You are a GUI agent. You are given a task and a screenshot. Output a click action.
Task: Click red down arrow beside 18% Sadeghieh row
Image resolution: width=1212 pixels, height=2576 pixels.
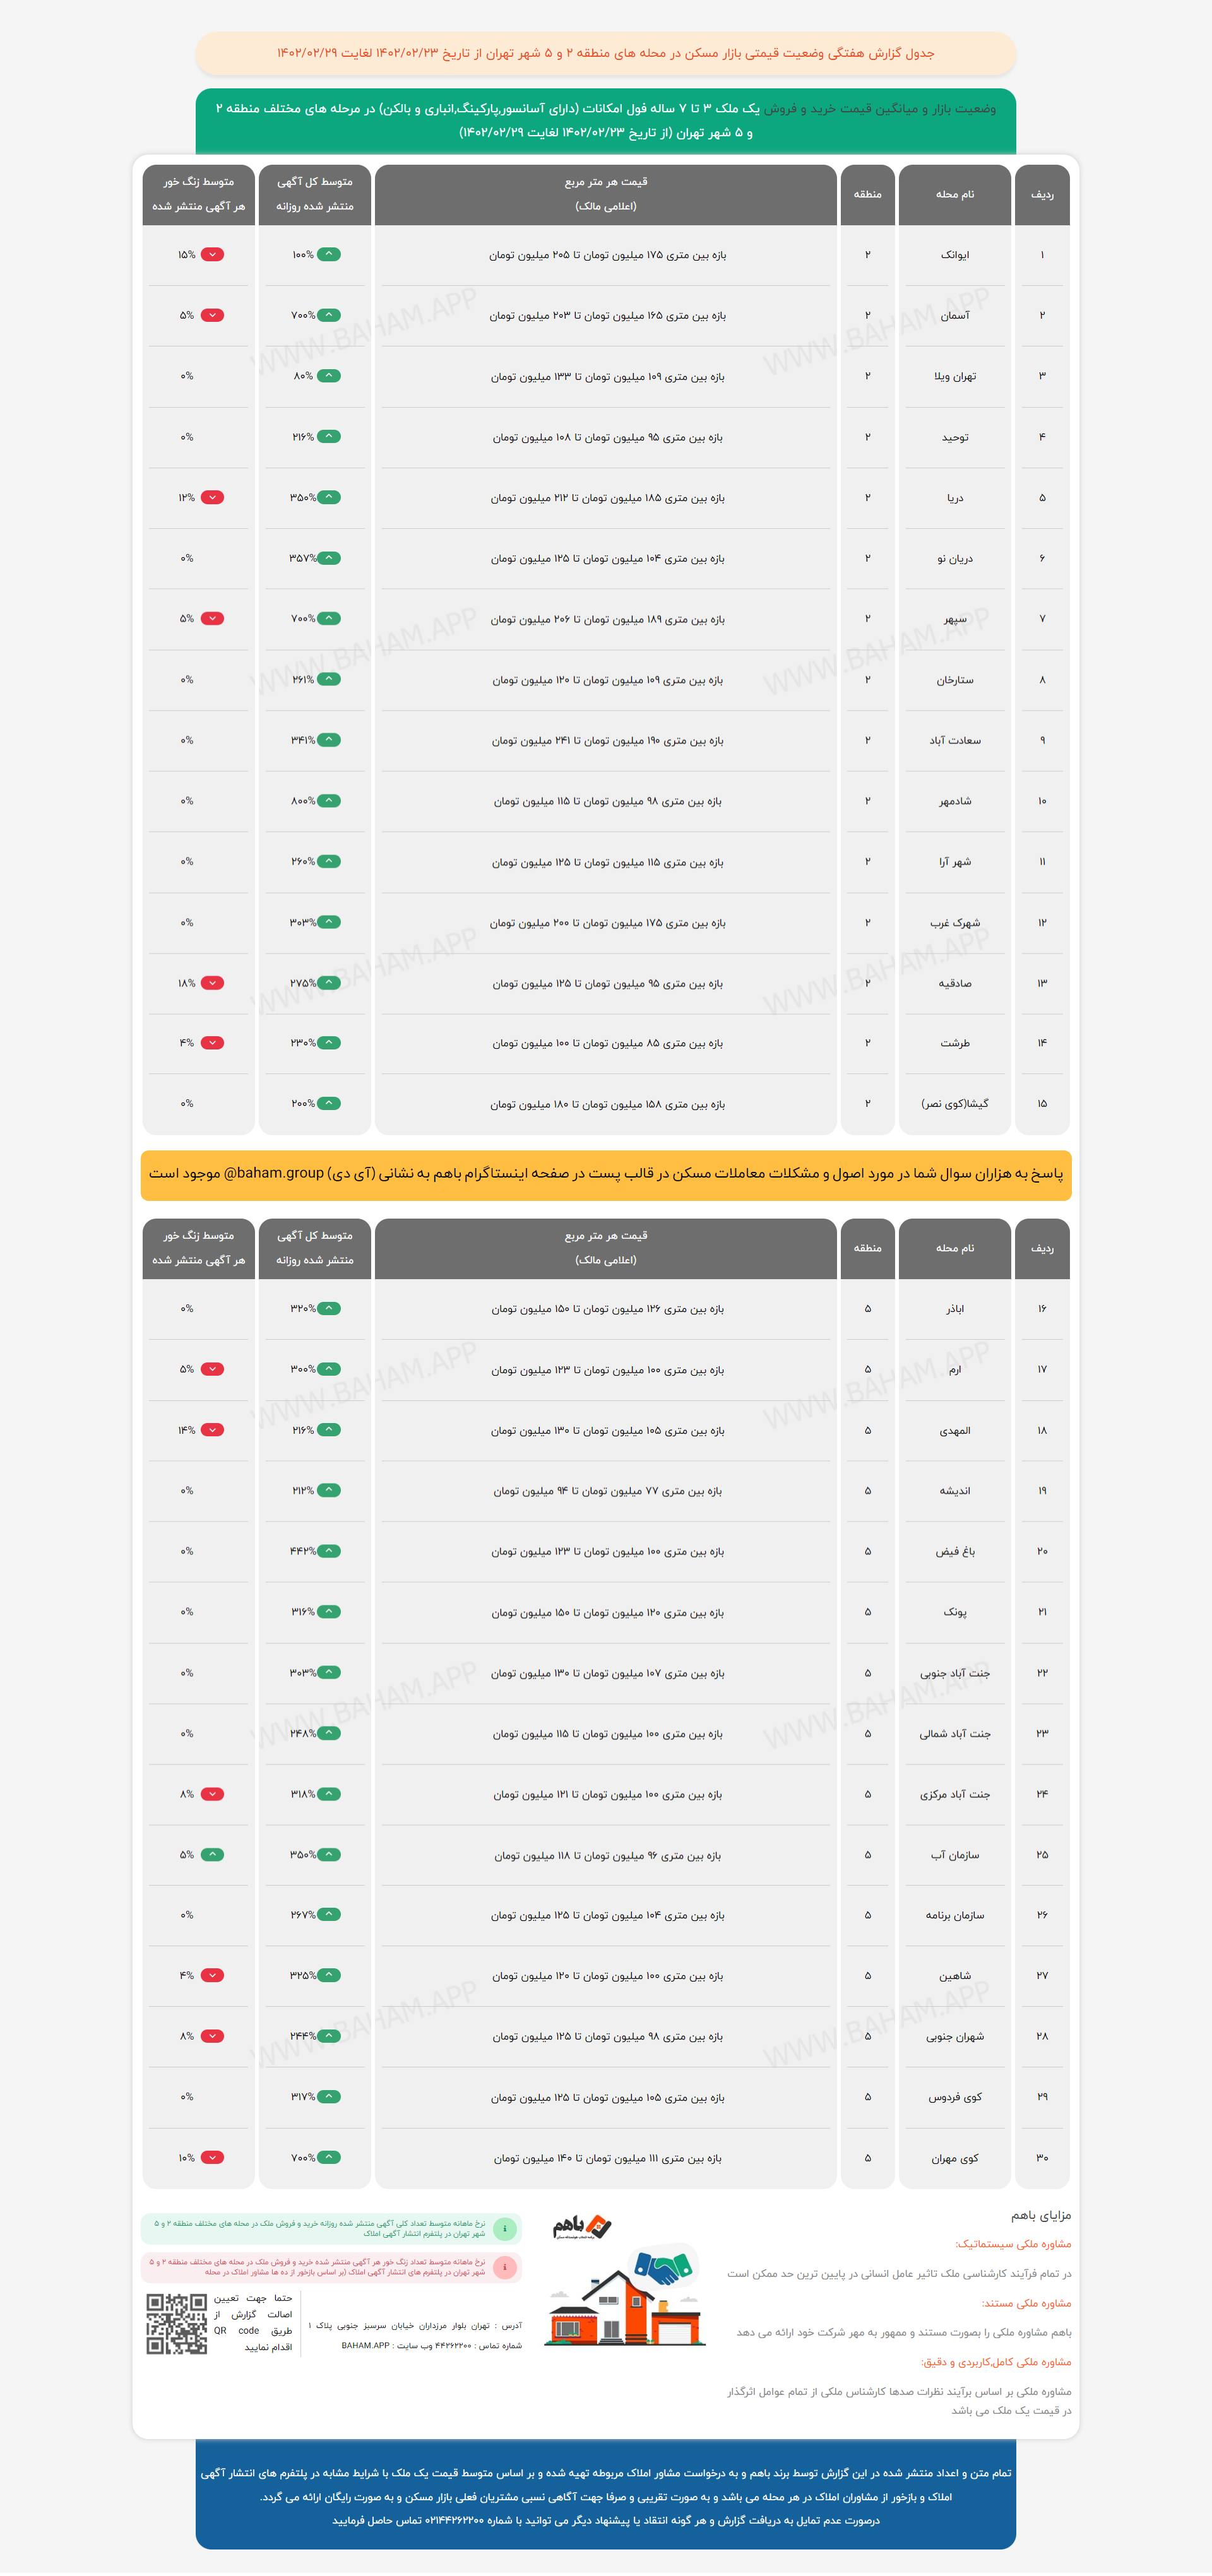[x=212, y=983]
